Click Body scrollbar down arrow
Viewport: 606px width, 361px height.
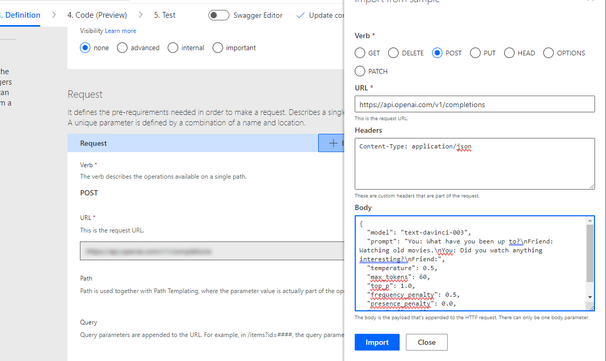pos(590,297)
